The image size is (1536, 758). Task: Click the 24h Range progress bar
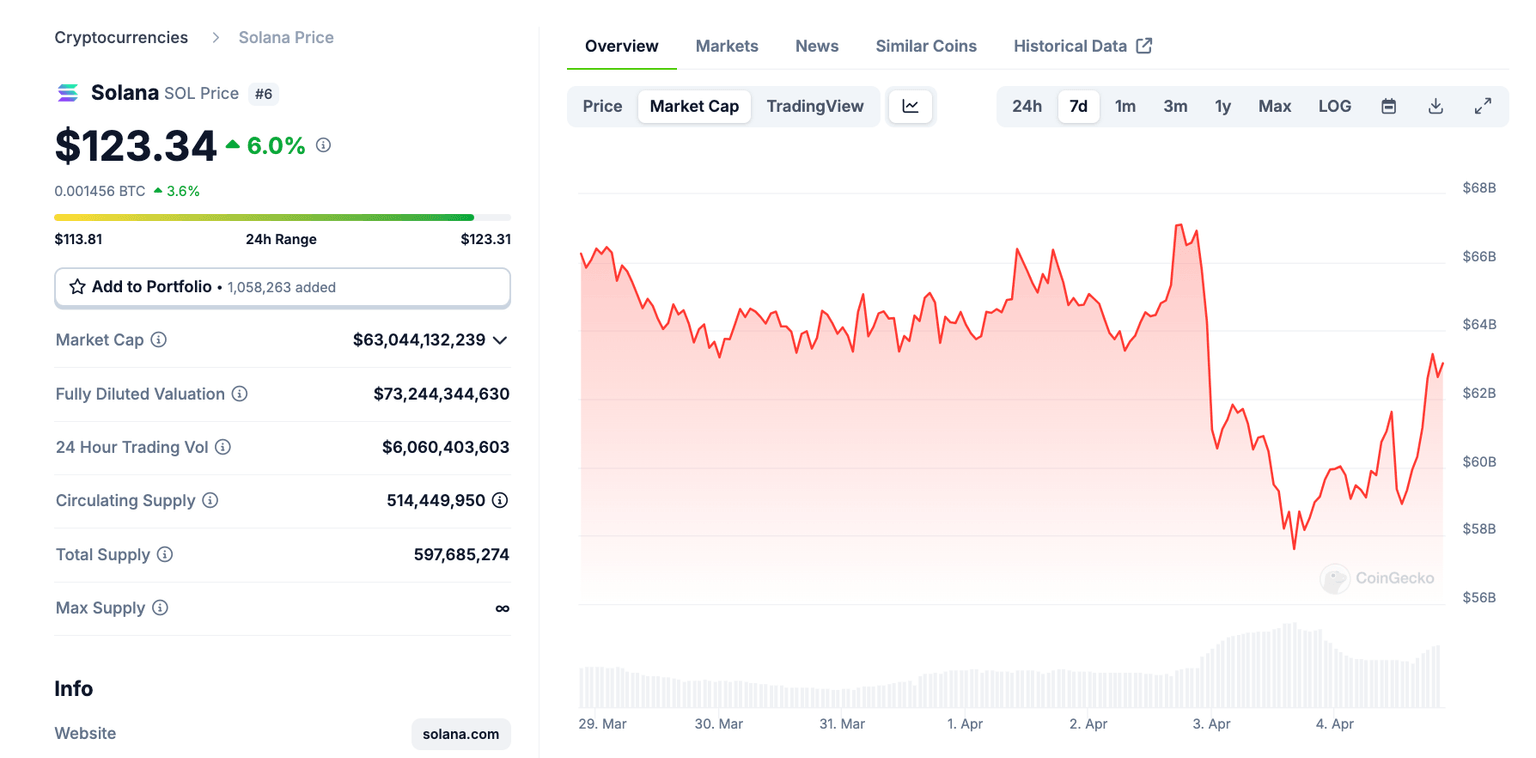tap(282, 217)
